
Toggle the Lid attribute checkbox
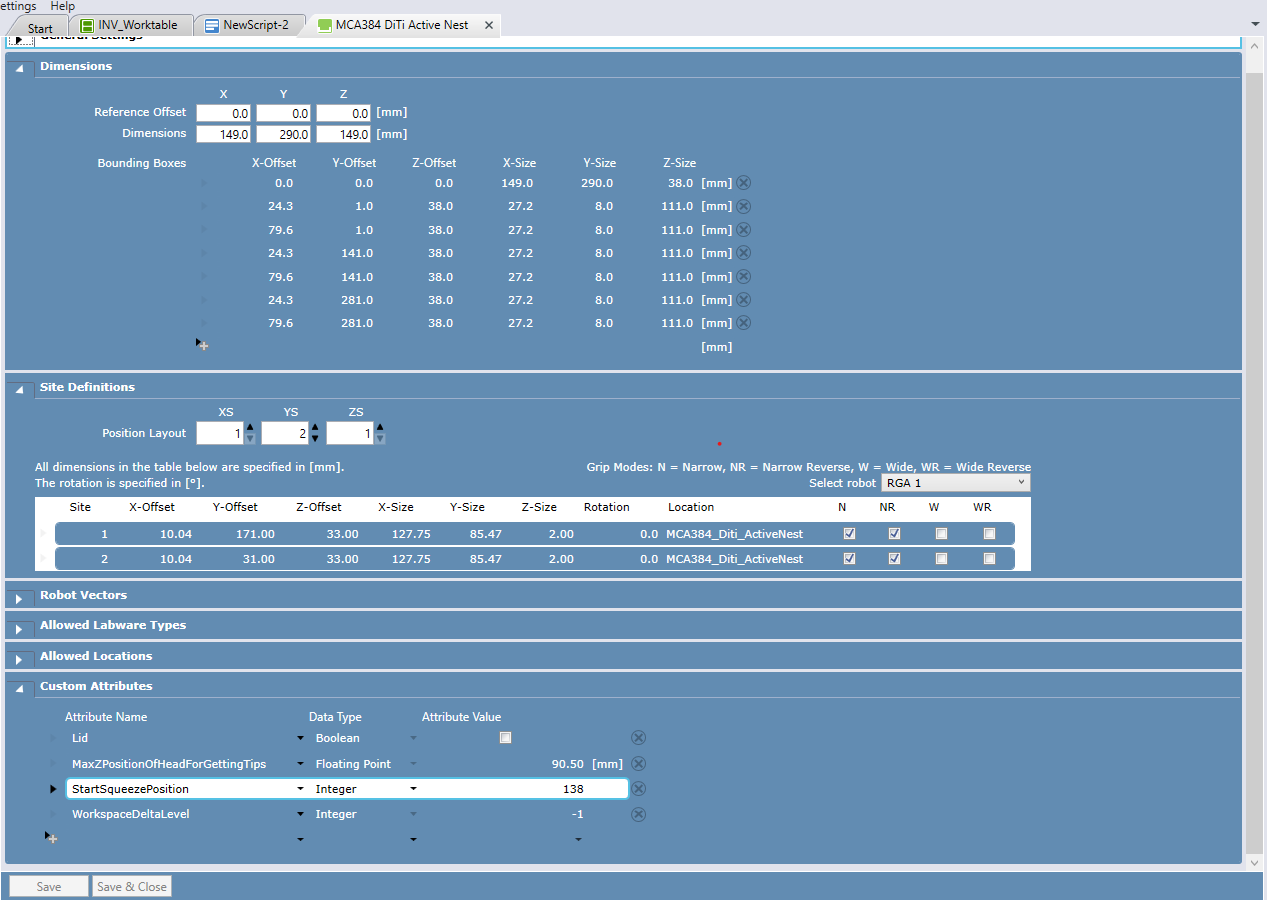click(505, 738)
